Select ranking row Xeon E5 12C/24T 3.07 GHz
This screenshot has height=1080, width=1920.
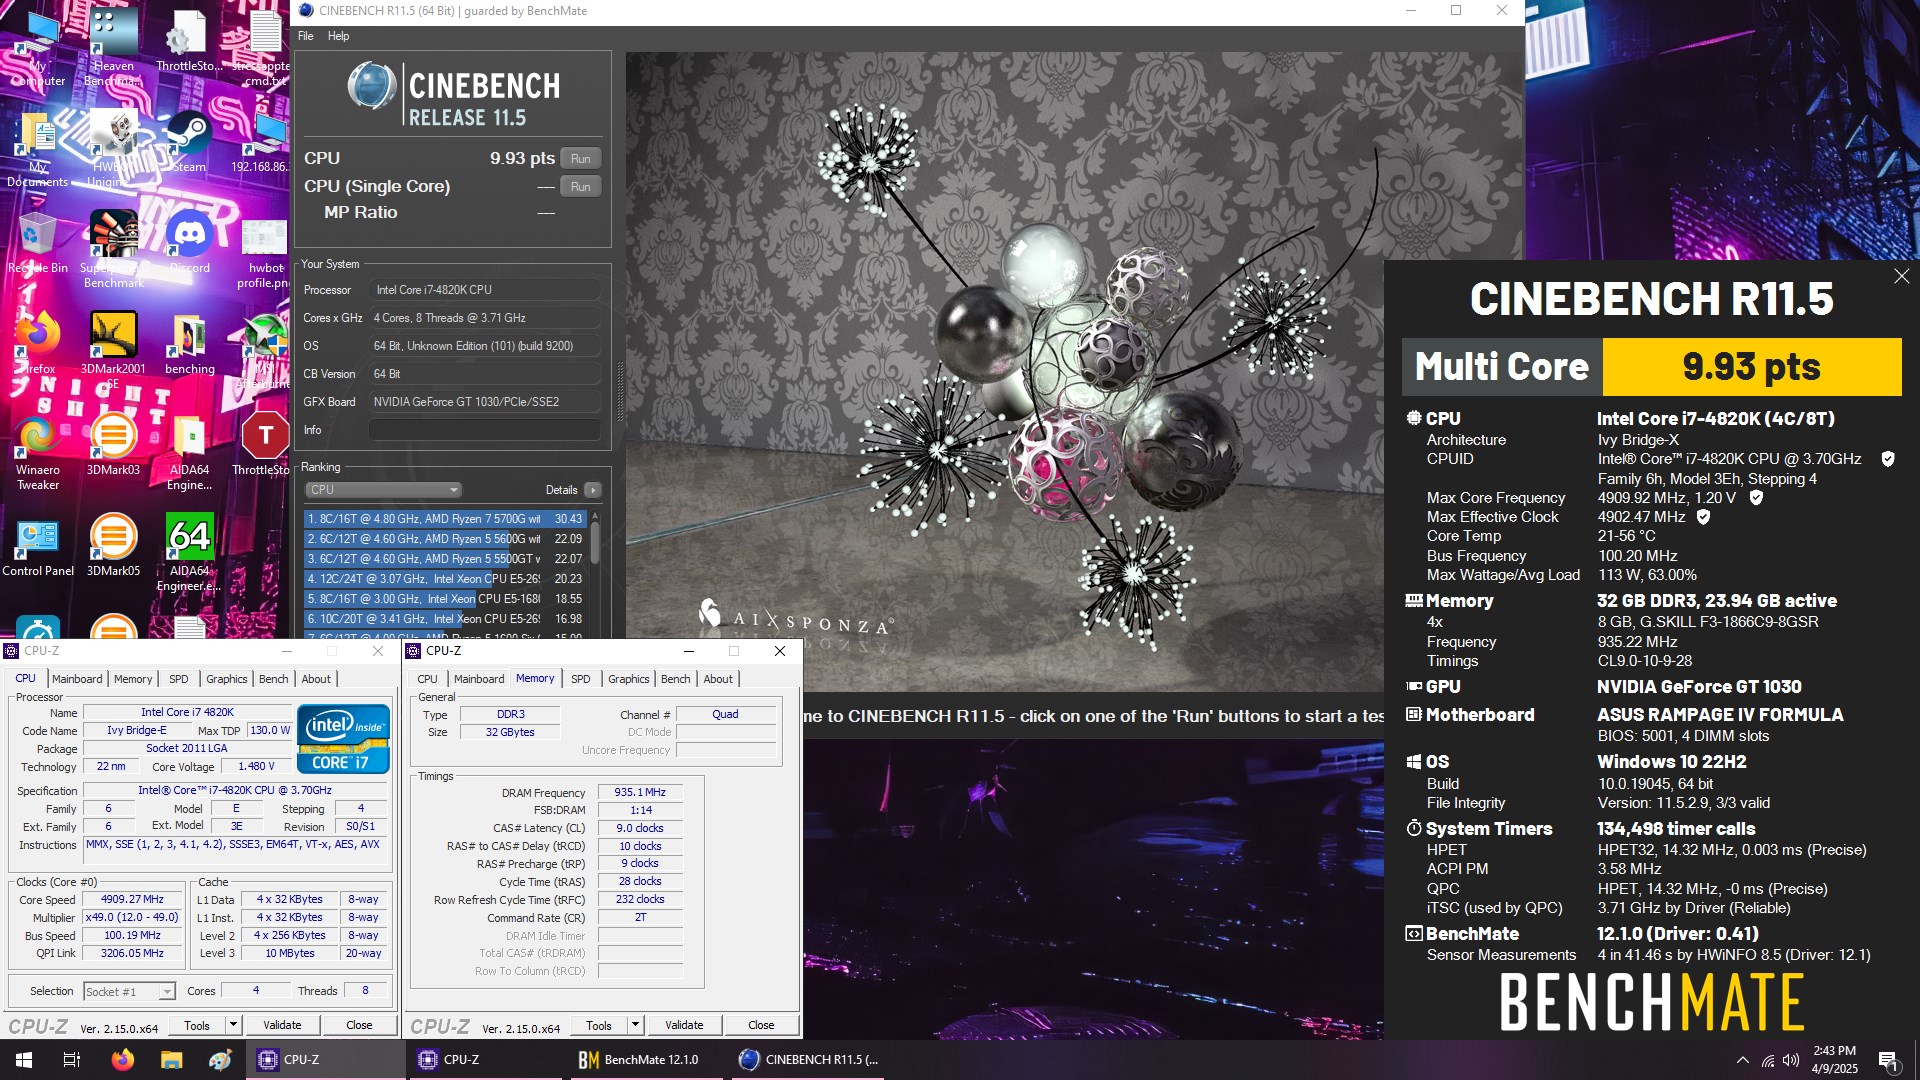tap(445, 579)
